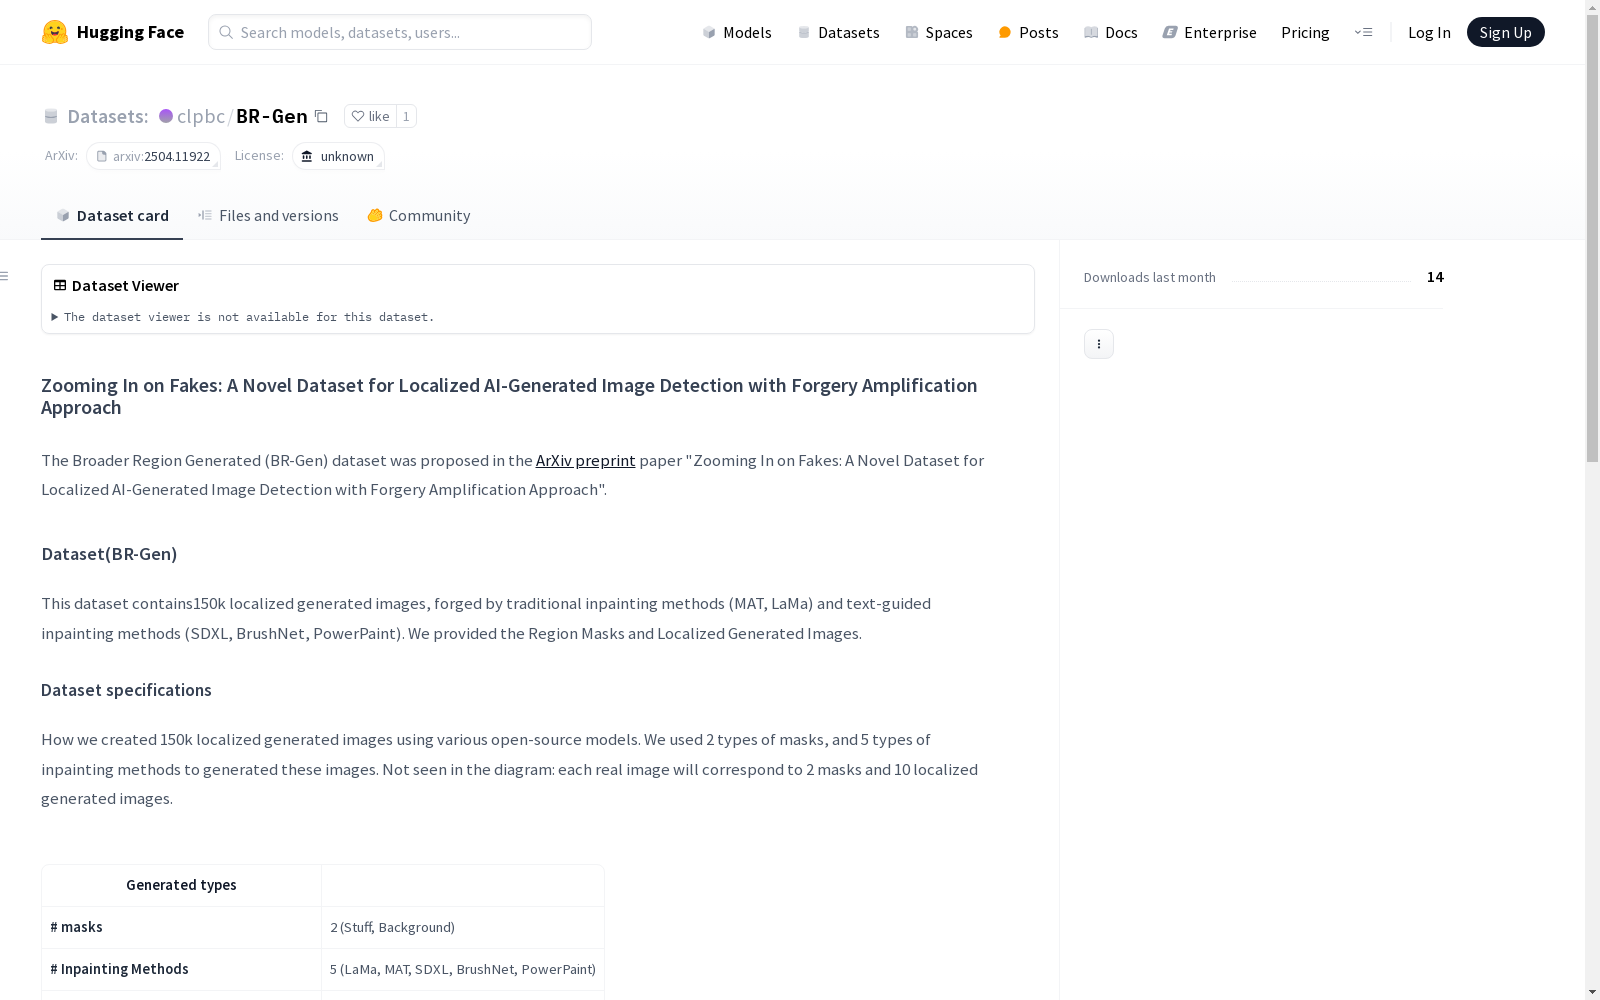Click the Hugging Face brand name text

tap(130, 32)
